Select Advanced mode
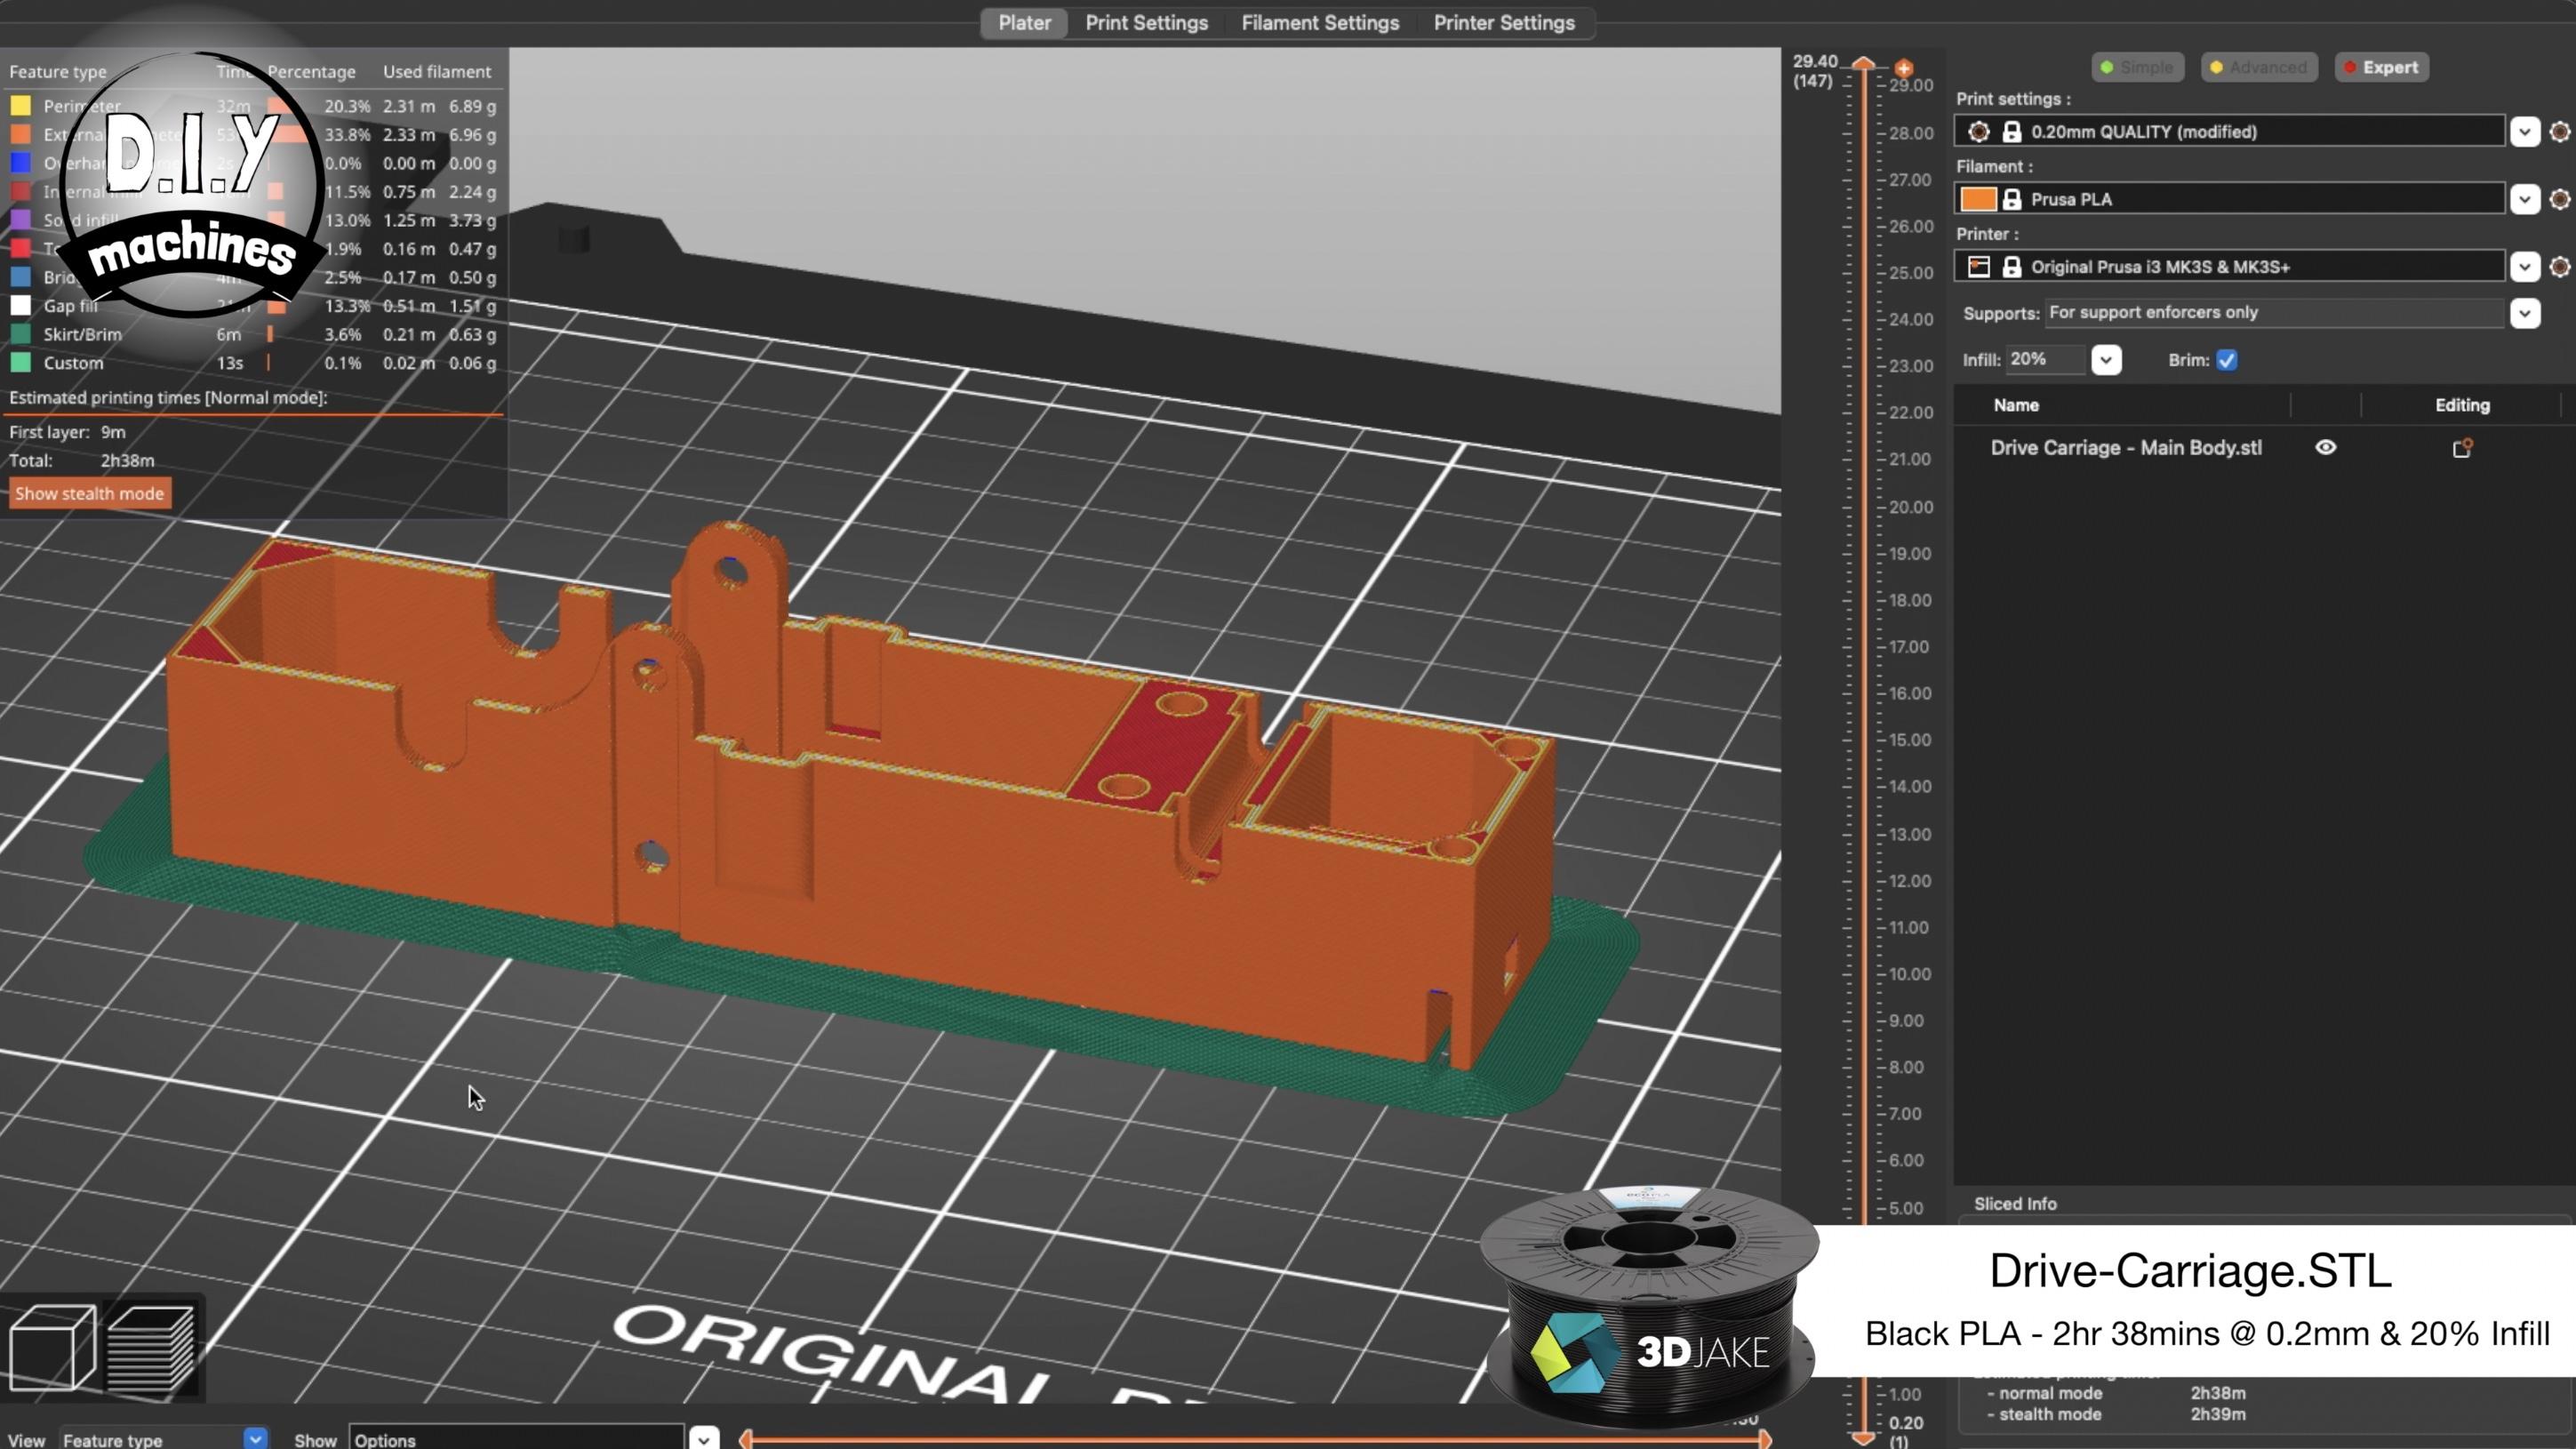Screen dimensions: 2576x1449 pyautogui.click(x=2259, y=67)
